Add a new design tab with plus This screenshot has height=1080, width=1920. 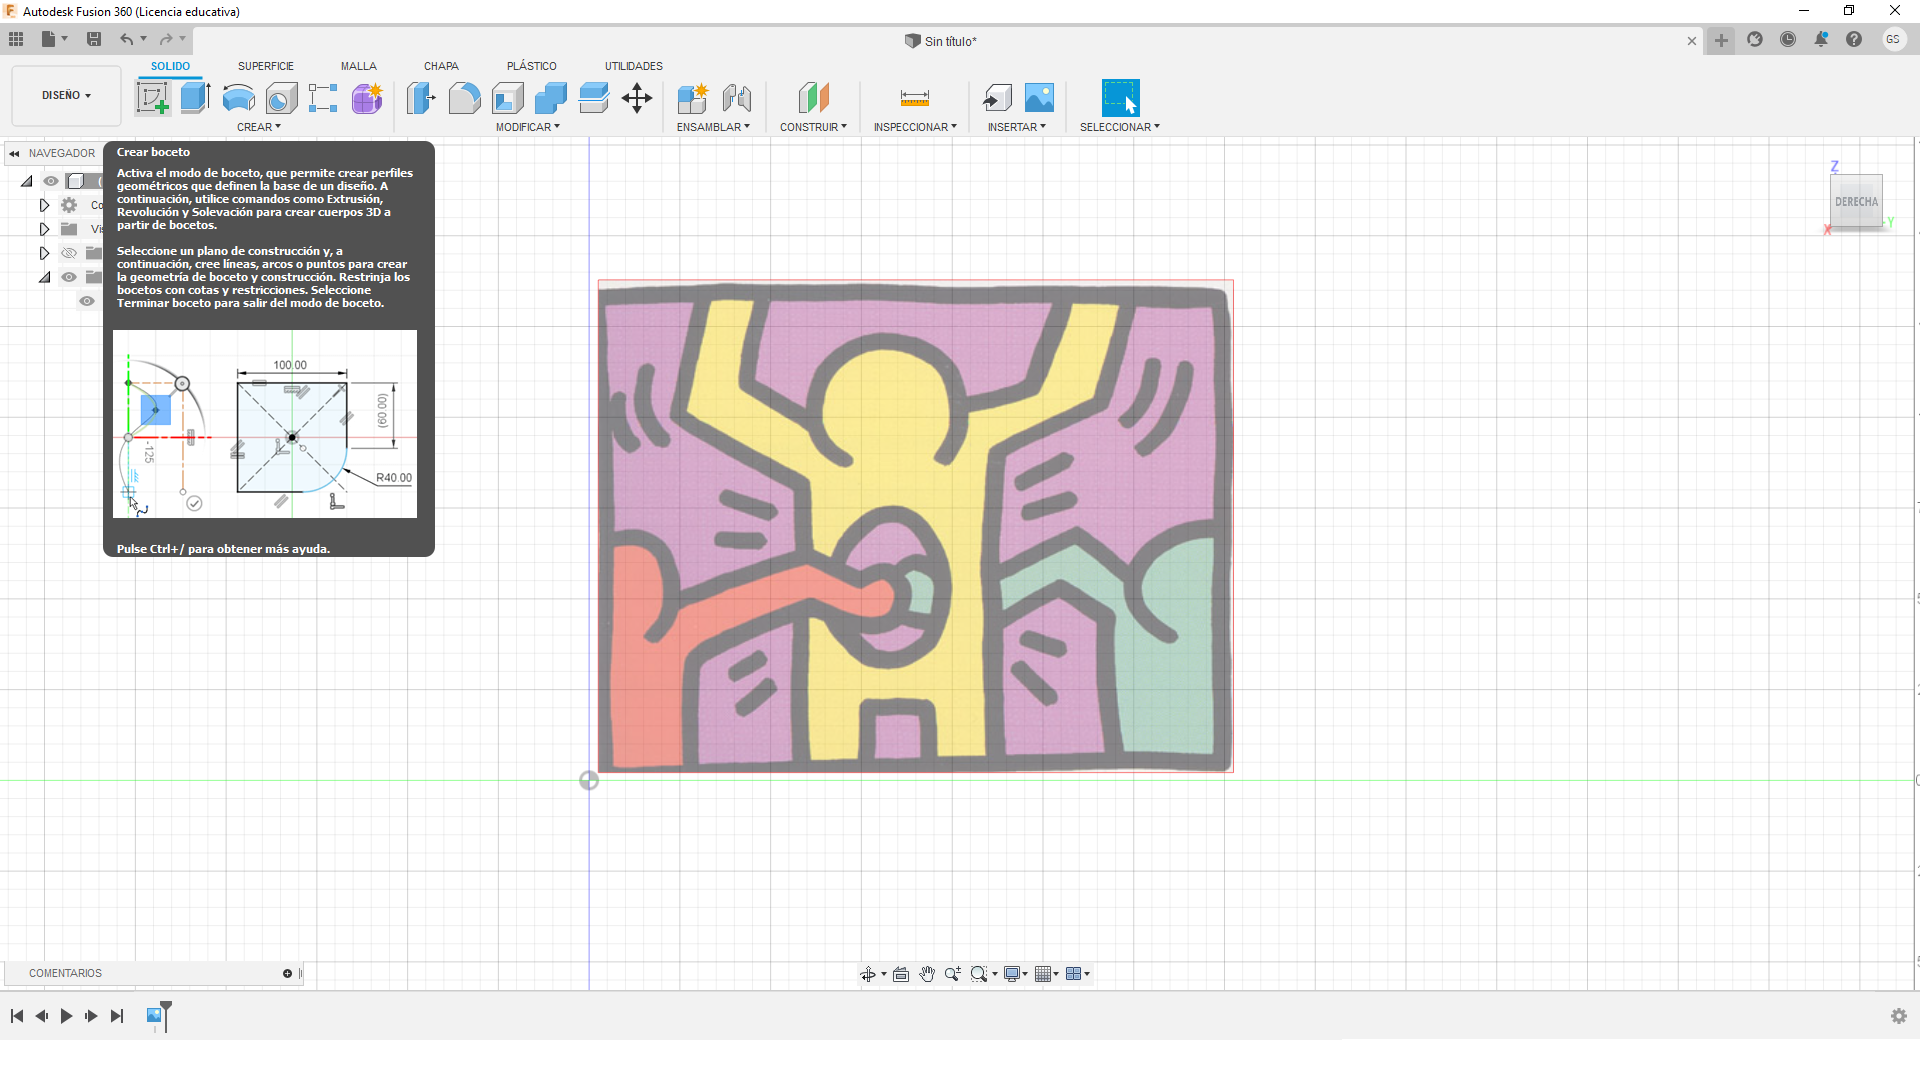(x=1721, y=40)
